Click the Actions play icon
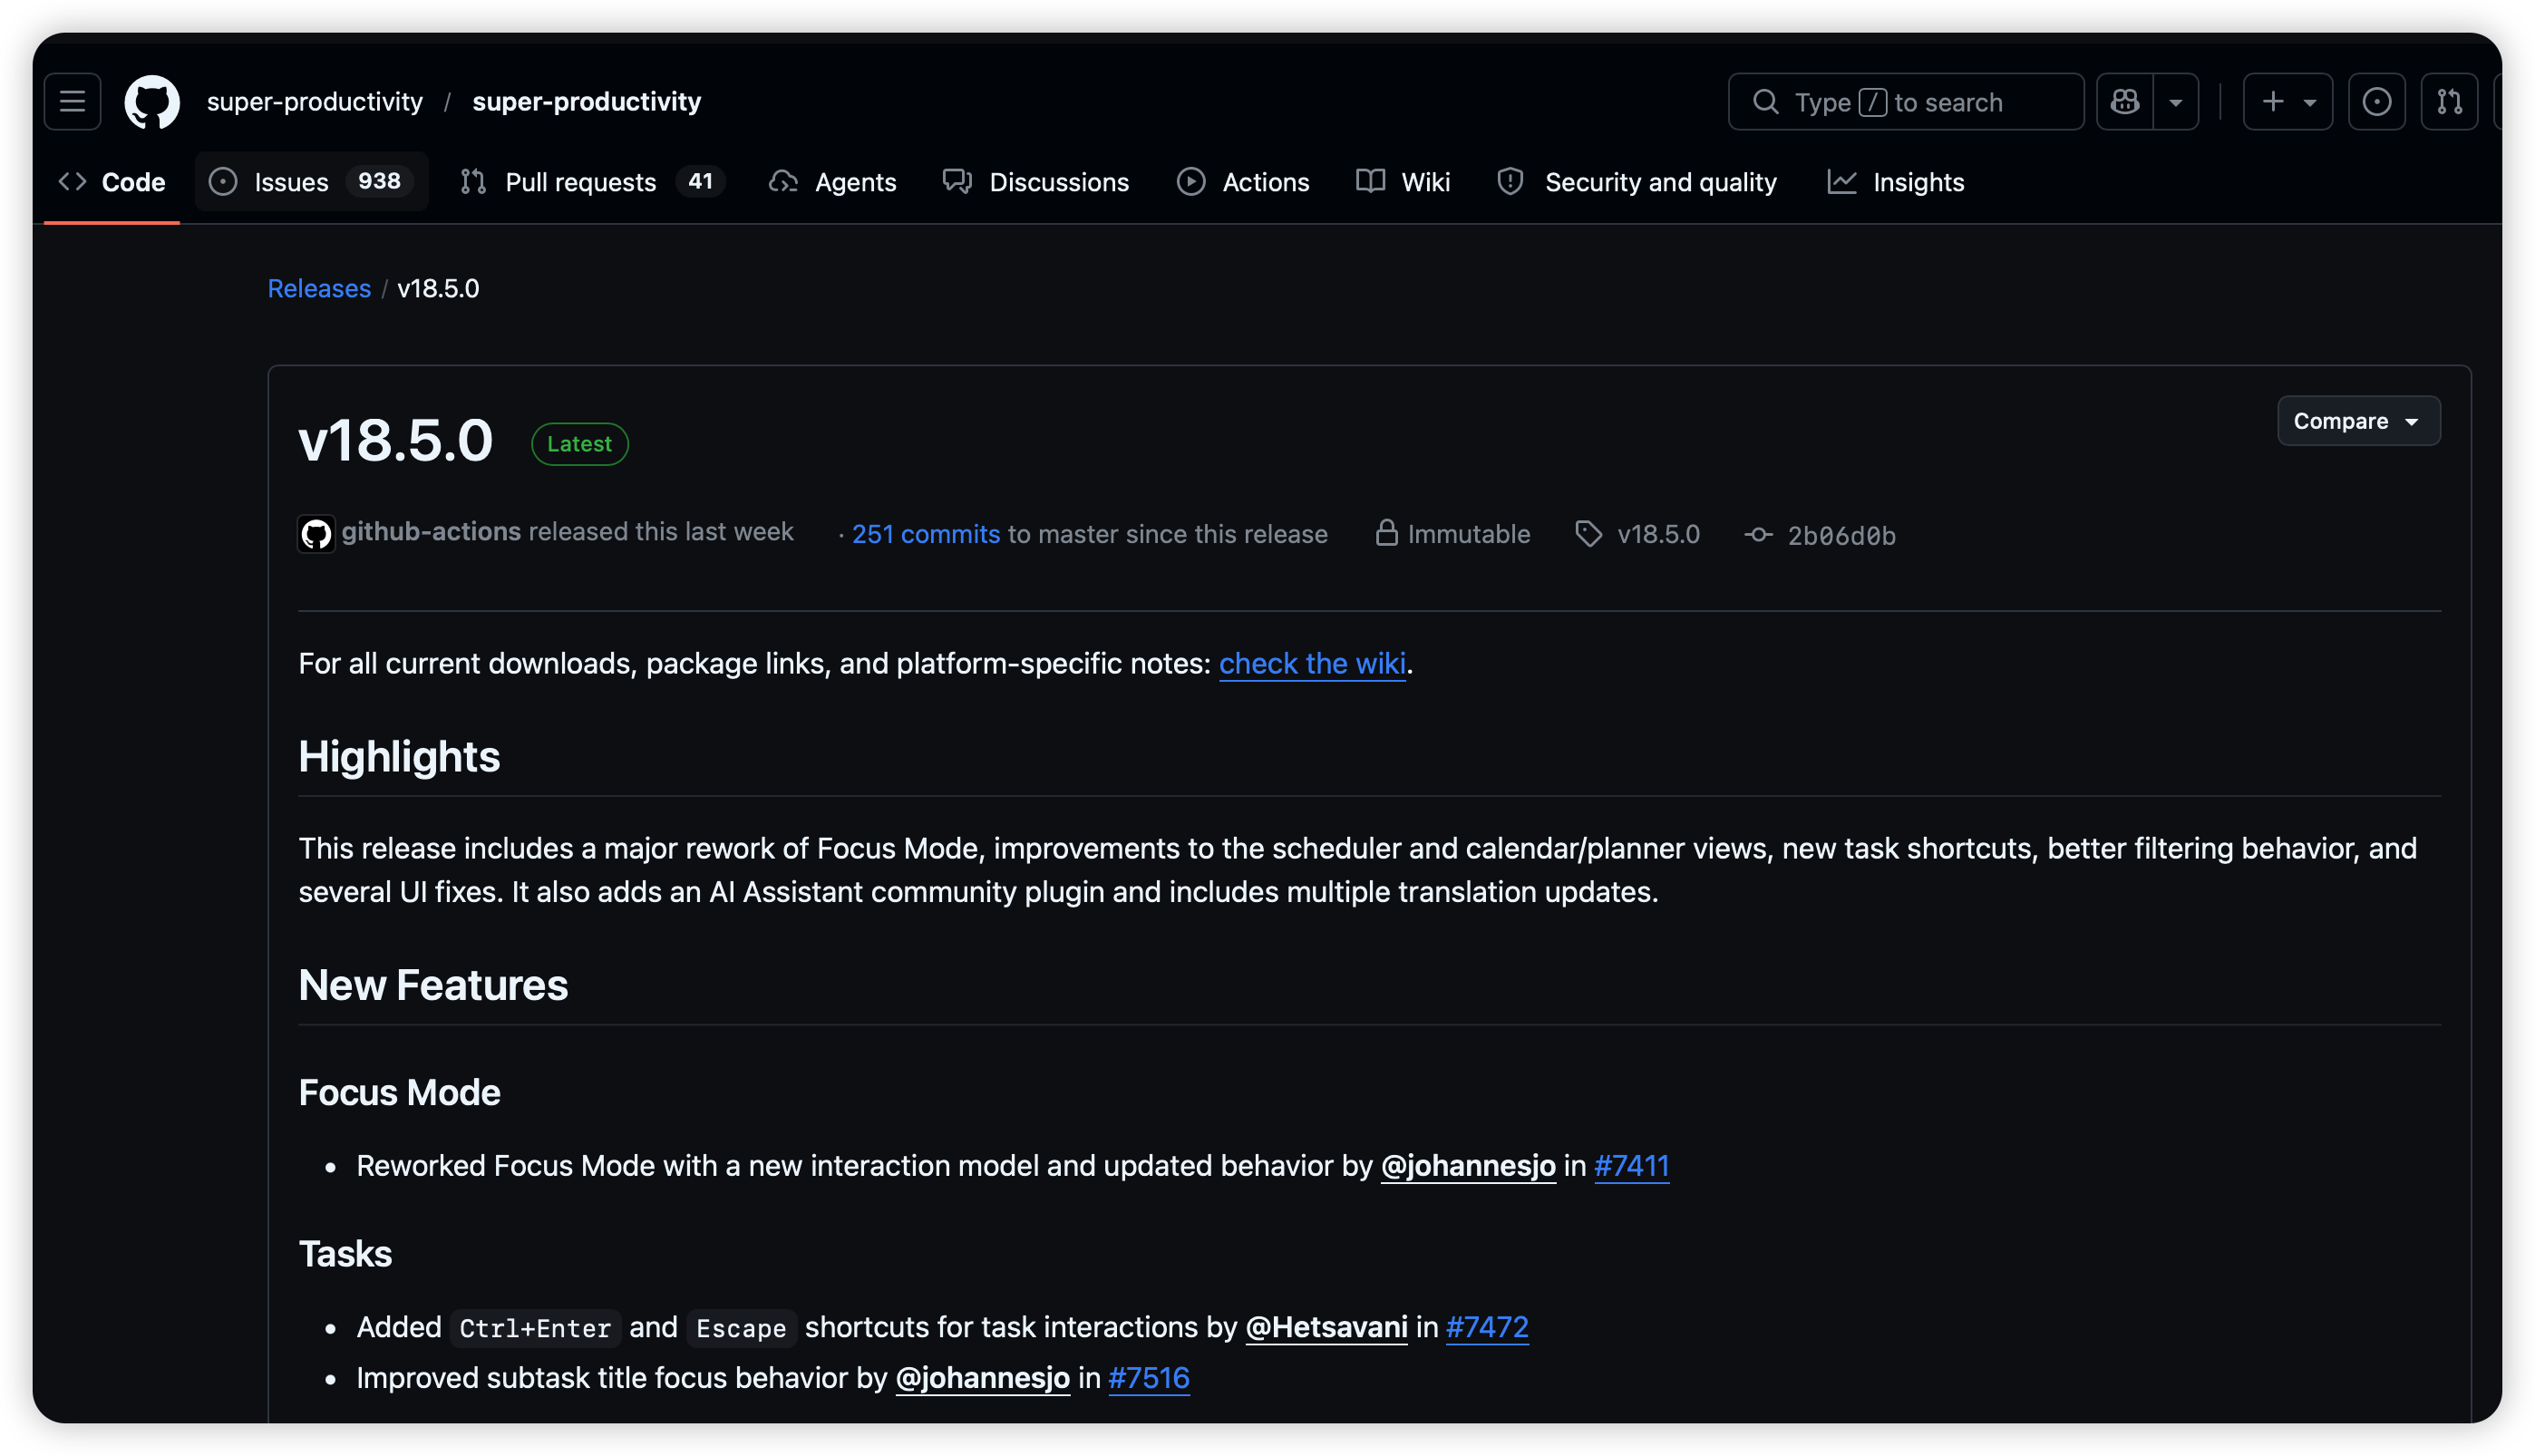Screen dimensions: 2535x1456 coord(1190,182)
